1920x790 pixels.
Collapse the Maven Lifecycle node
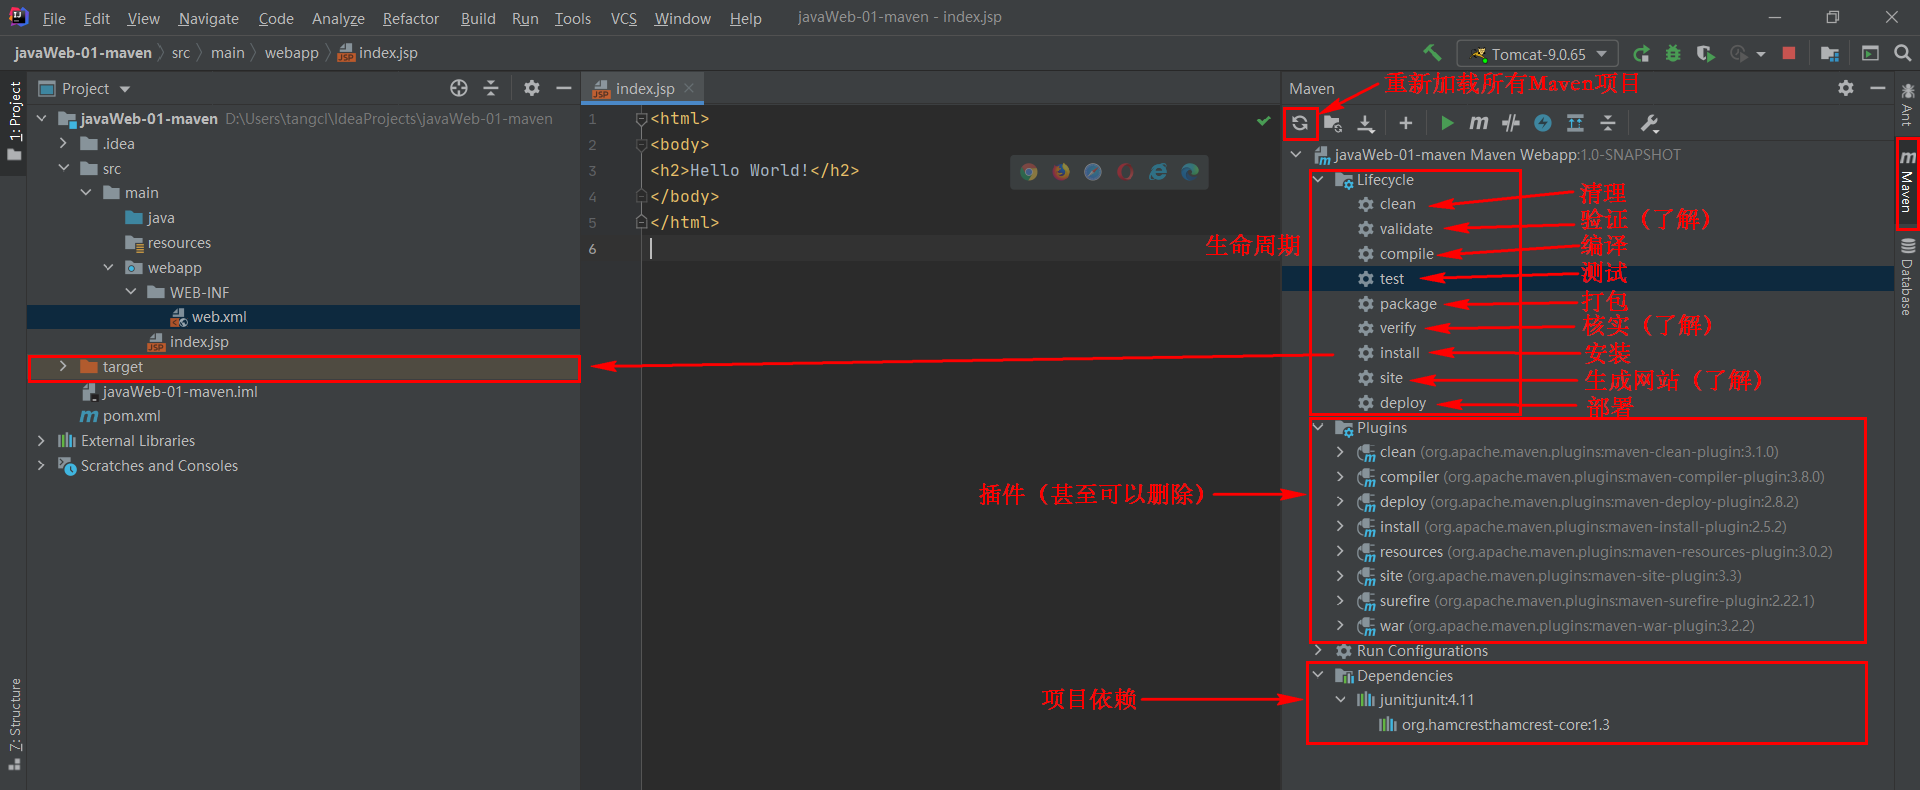[1318, 180]
